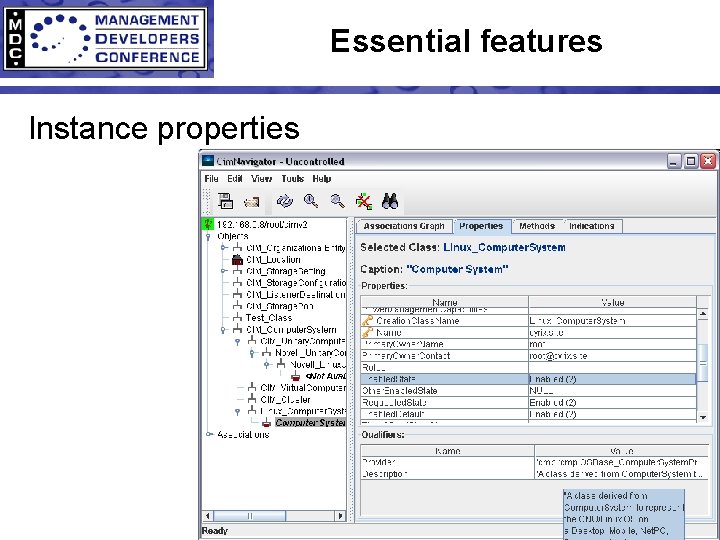Click the instance icon beside Computer System

click(266, 422)
